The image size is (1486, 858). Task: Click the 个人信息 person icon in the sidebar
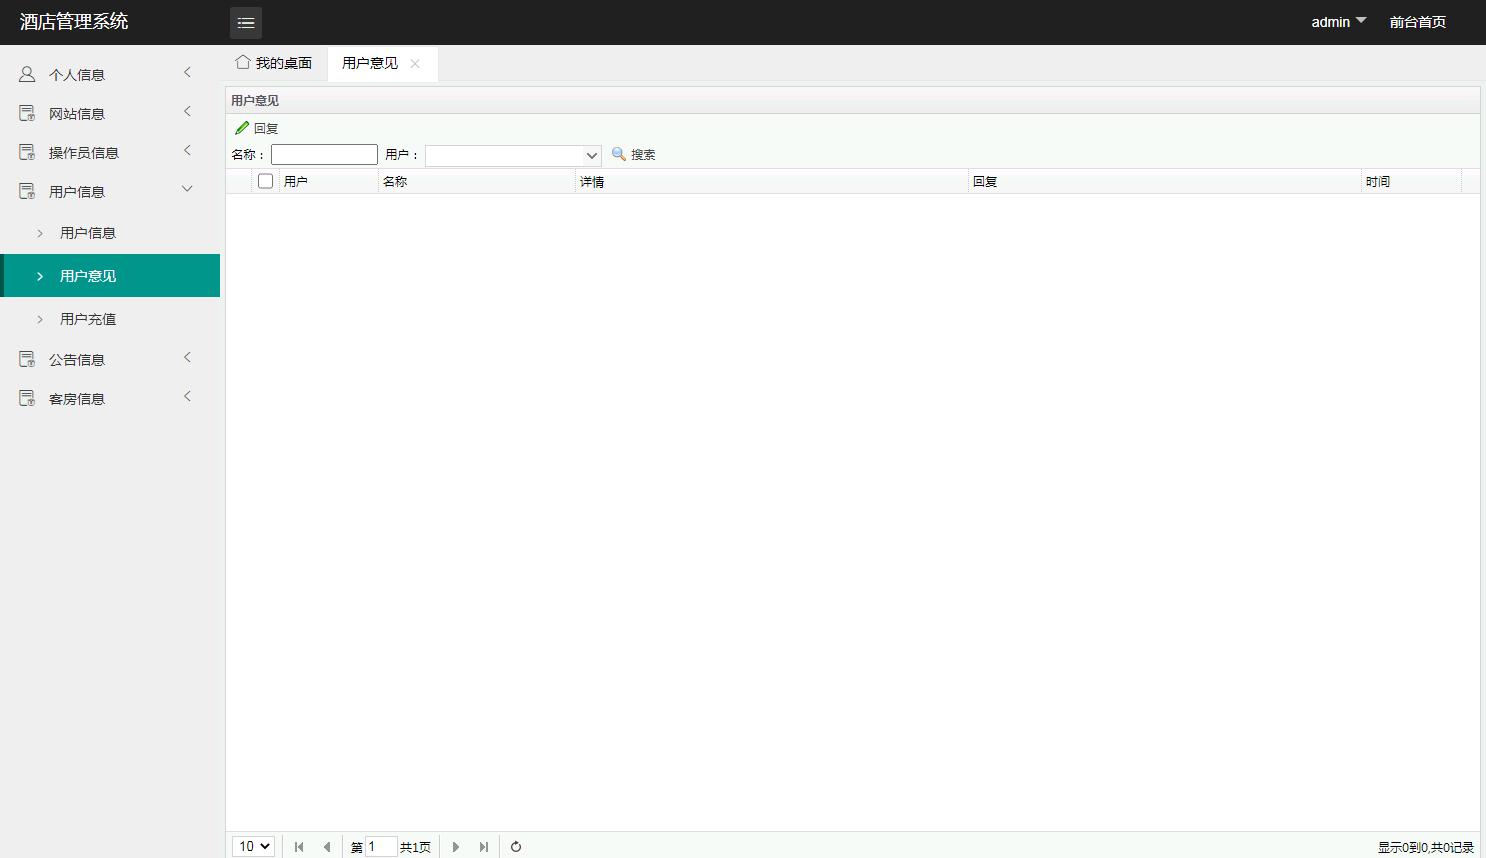point(27,74)
